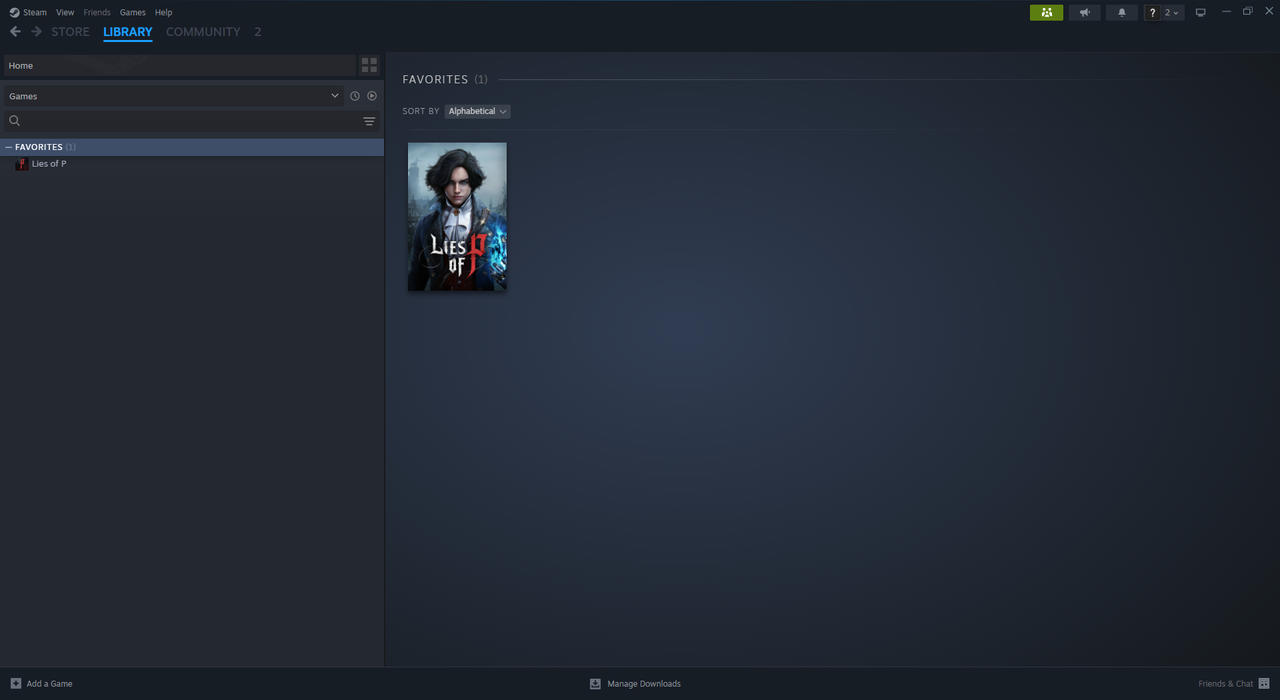Click the Add a Game plus icon
The width and height of the screenshot is (1280, 700).
pyautogui.click(x=16, y=683)
